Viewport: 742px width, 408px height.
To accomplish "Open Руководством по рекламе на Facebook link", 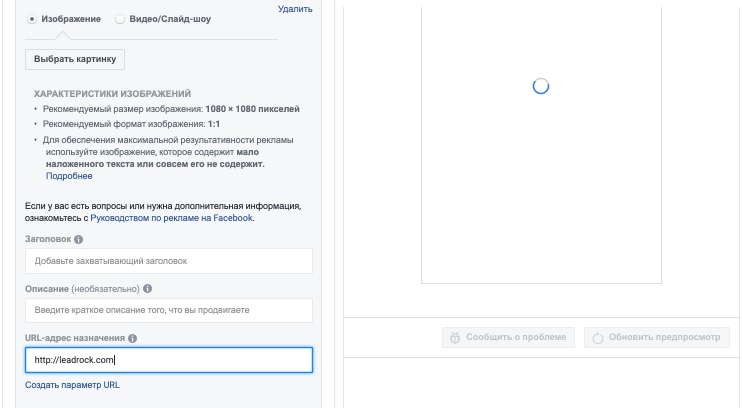I will [x=171, y=218].
